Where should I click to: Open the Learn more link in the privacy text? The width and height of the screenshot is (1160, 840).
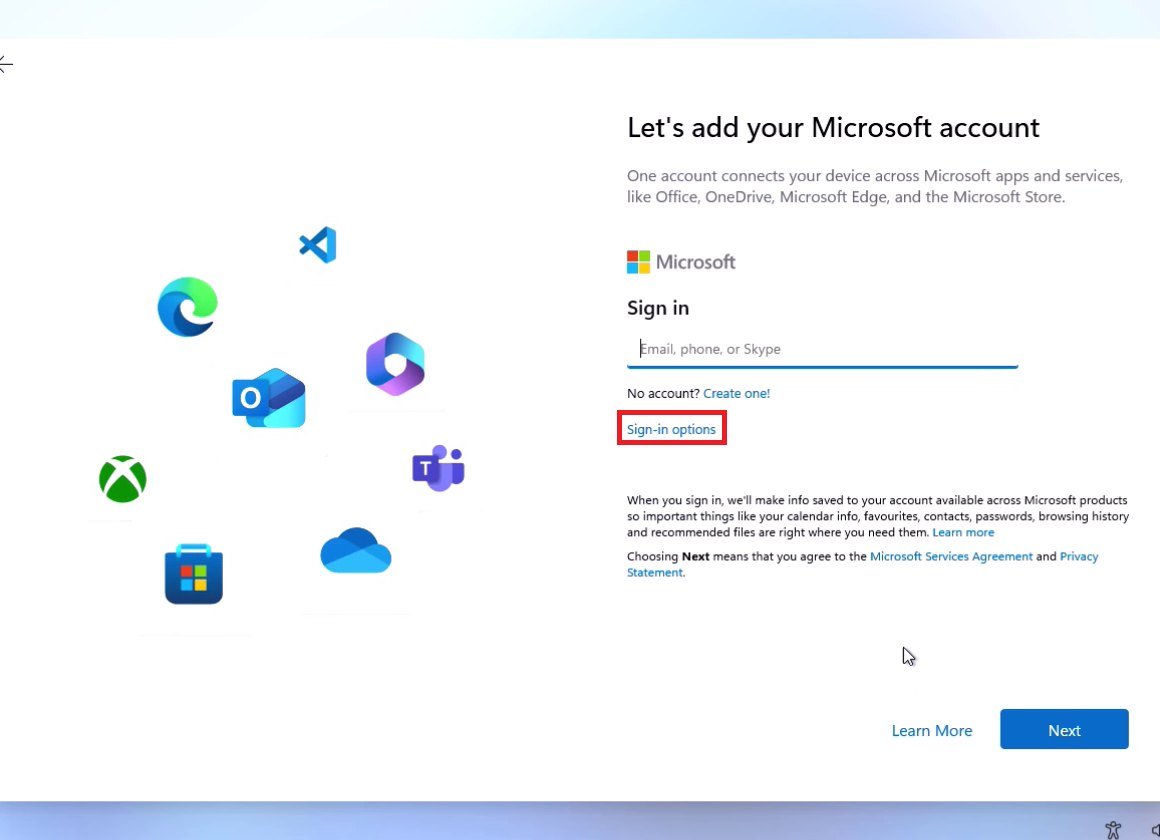pos(962,532)
